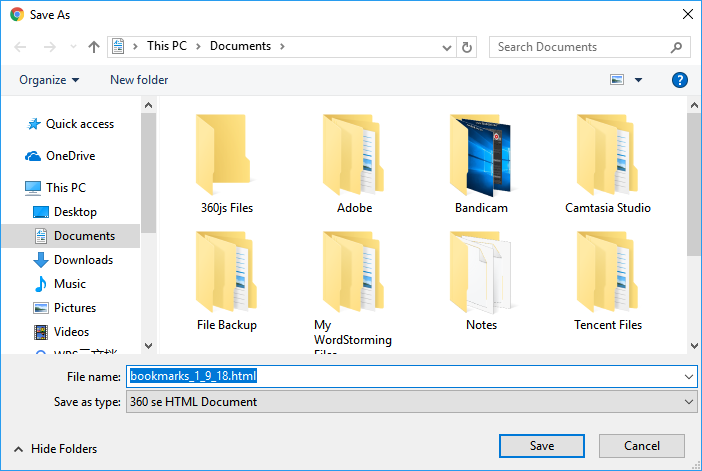Click the Up one level arrow
Viewport: 702px width, 471px height.
94,47
